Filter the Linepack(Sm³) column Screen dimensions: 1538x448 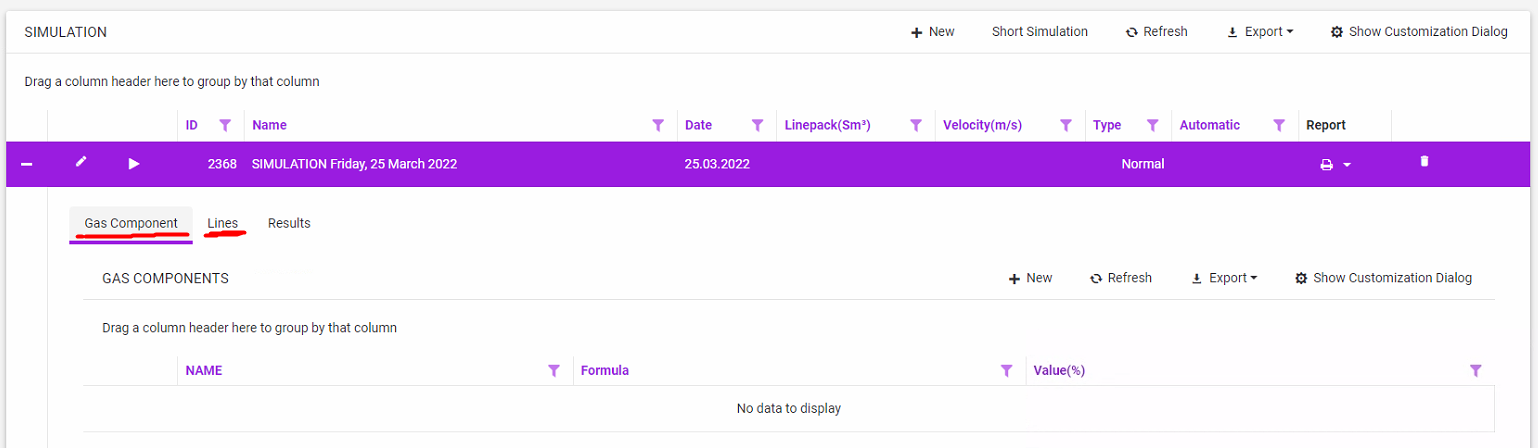pyautogui.click(x=915, y=125)
